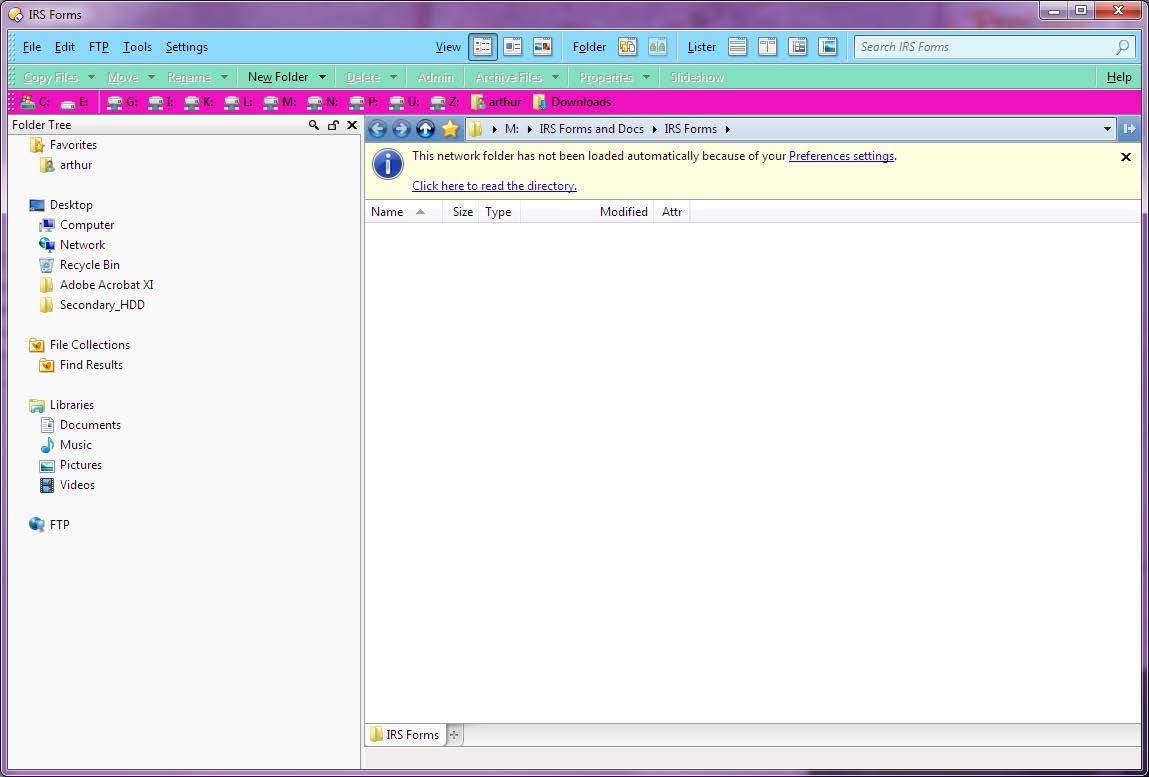Open the path history dropdown arrow

[x=1107, y=129]
